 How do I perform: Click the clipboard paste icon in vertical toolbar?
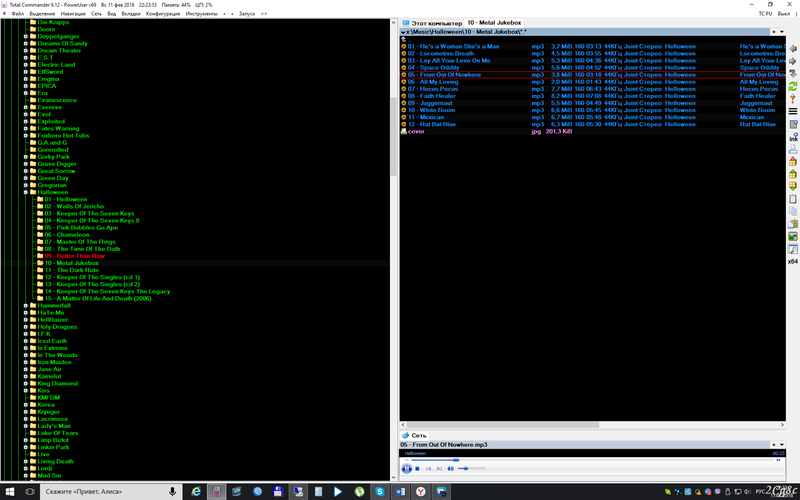[793, 199]
